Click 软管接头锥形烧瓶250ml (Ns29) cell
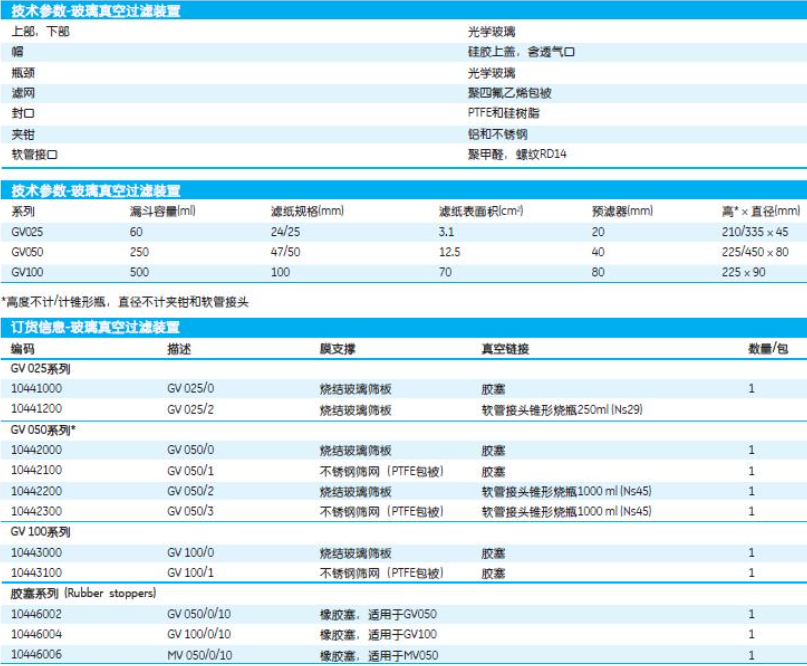This screenshot has width=807, height=666. 562,410
